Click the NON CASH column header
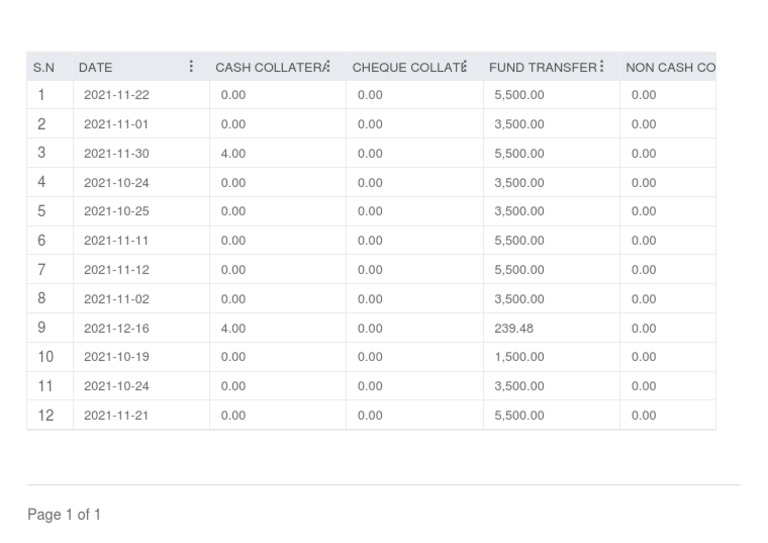This screenshot has width=768, height=543. click(x=669, y=67)
